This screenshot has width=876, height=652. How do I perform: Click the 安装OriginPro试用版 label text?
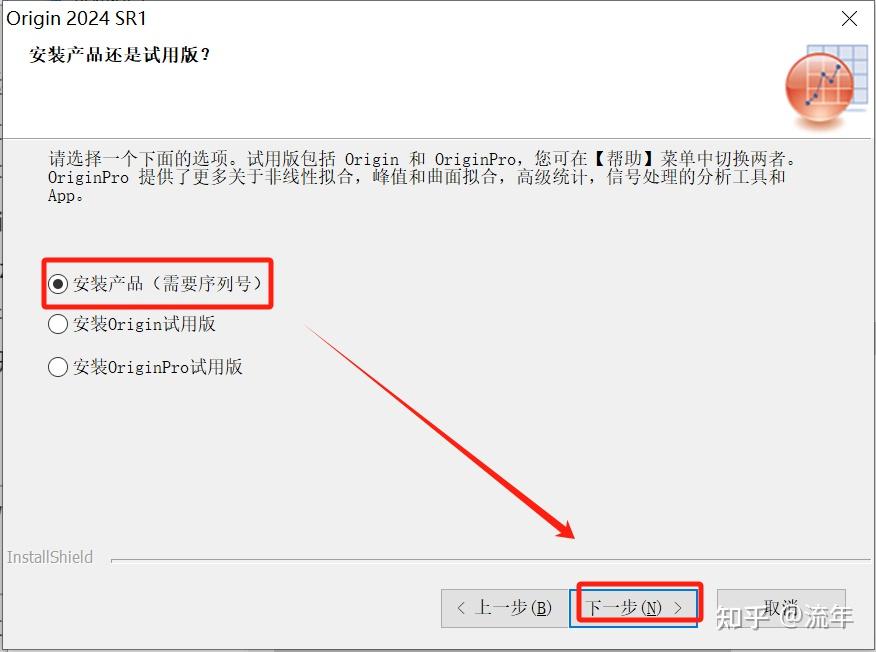tap(158, 367)
